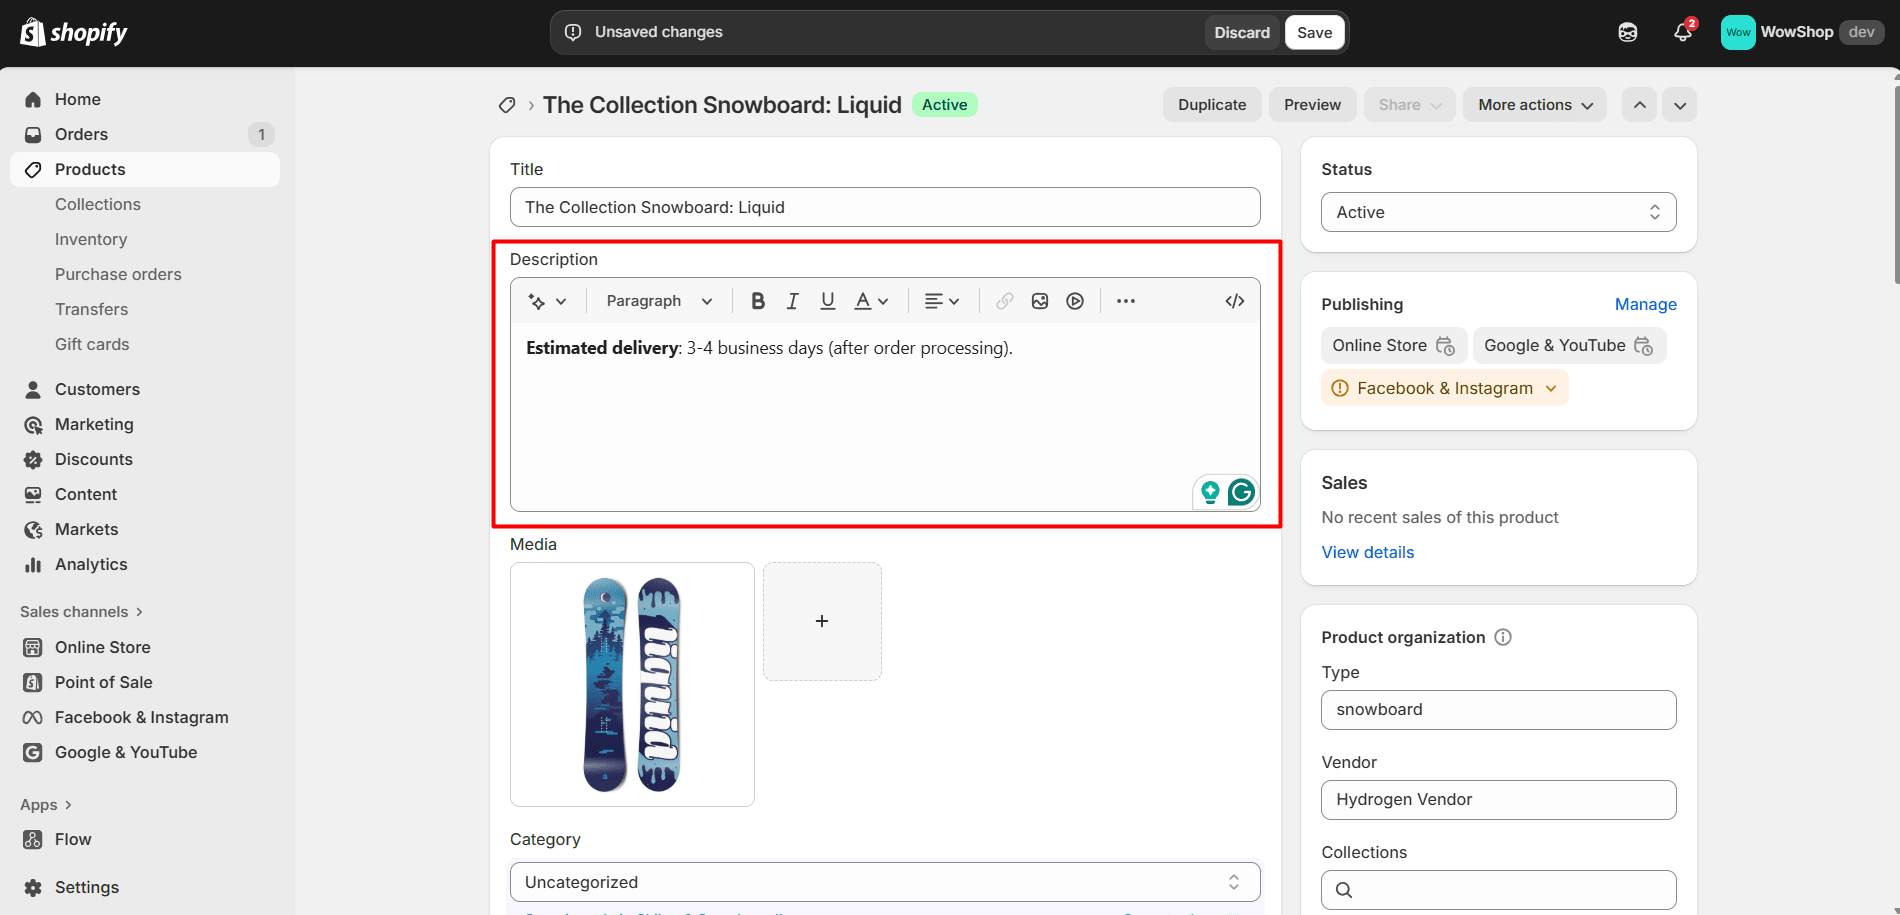Apply italic formatting in description toolbar
Image resolution: width=1900 pixels, height=915 pixels.
coord(792,301)
